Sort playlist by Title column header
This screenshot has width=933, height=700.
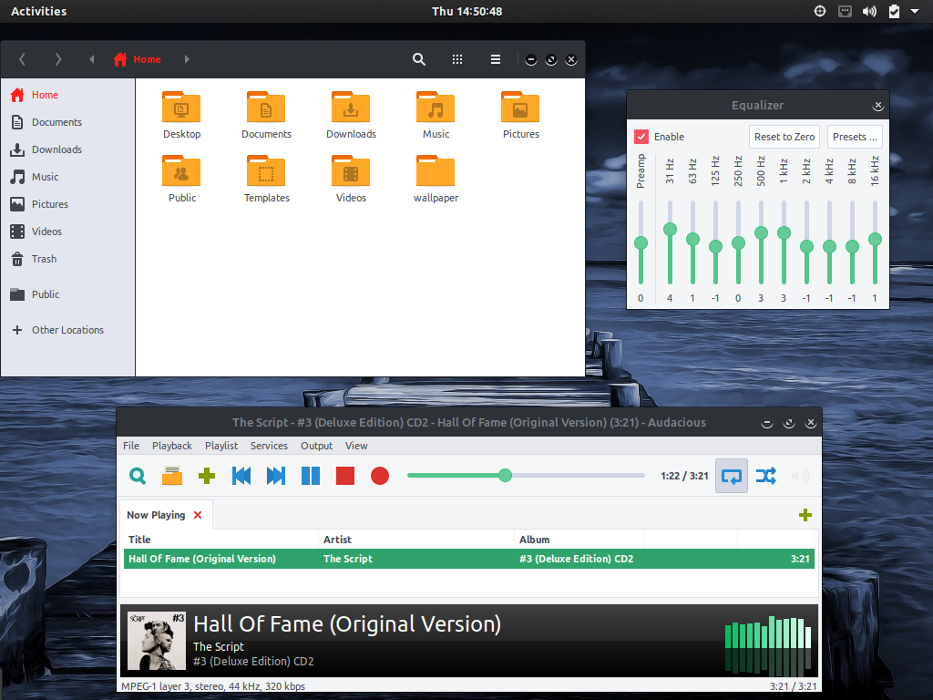(x=221, y=539)
